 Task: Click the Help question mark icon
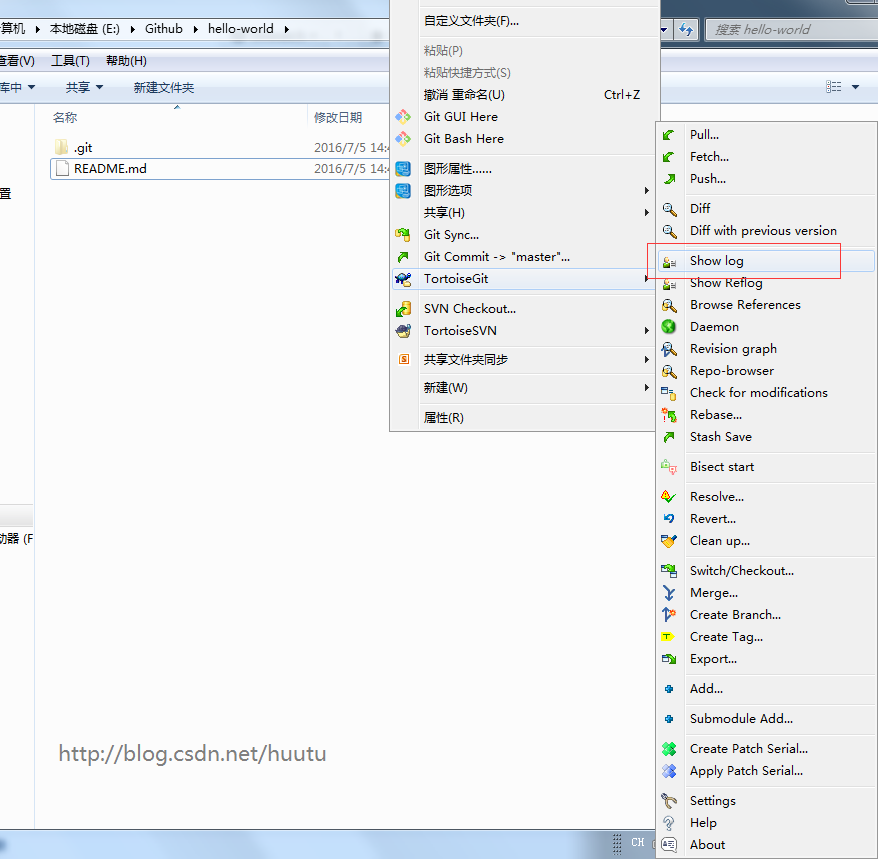(x=669, y=823)
